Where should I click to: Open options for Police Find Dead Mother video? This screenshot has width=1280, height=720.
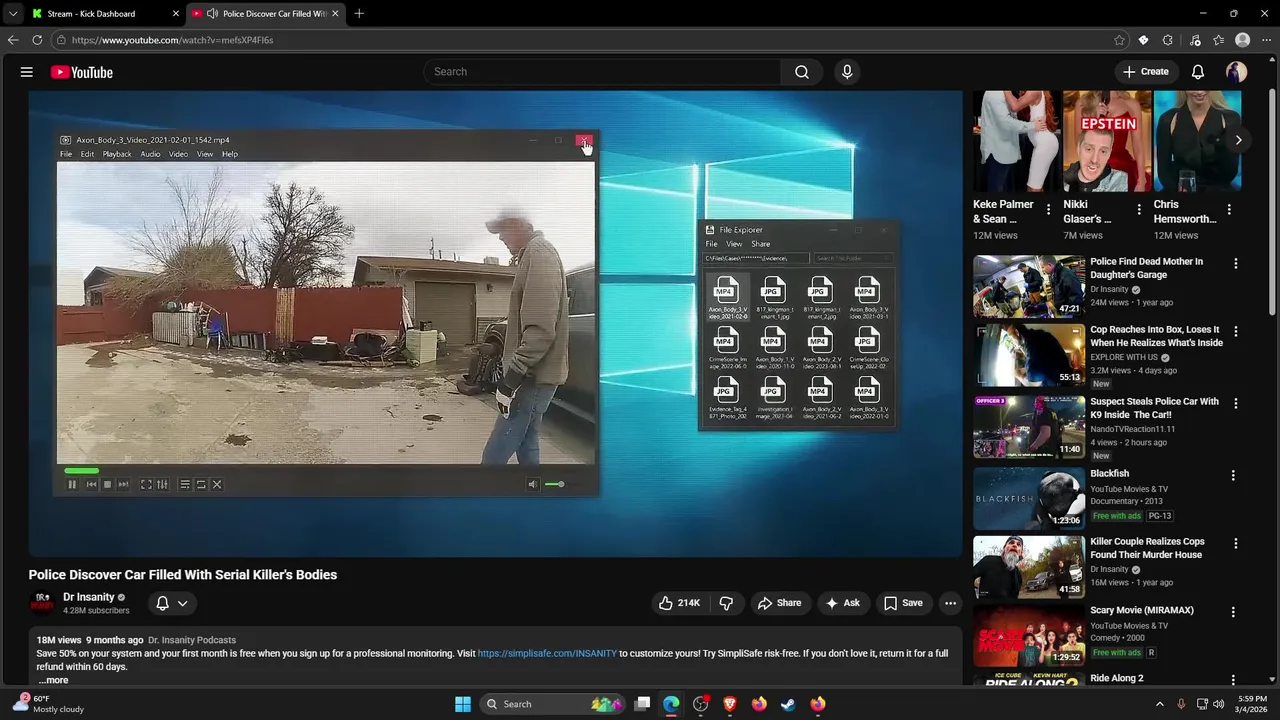[1236, 263]
